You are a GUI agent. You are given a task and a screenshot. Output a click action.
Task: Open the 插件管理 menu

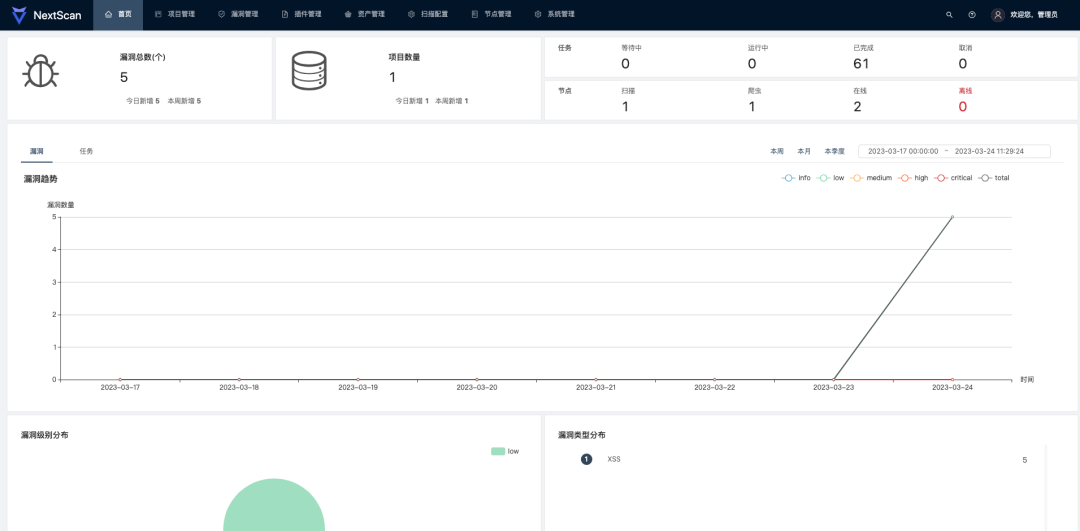302,14
